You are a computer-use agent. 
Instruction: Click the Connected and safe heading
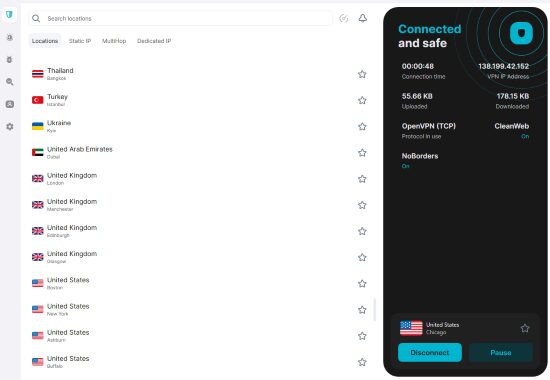click(x=430, y=36)
